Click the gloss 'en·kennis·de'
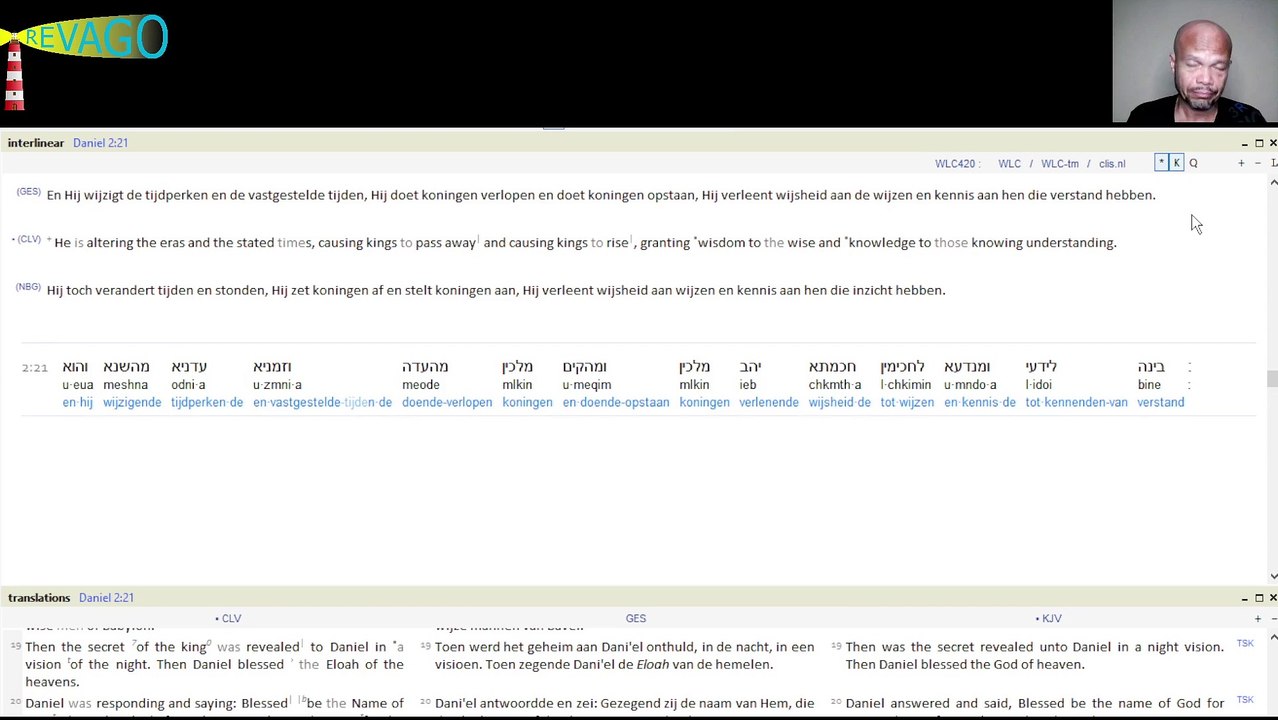Screen dimensions: 1278x720 click(980, 402)
